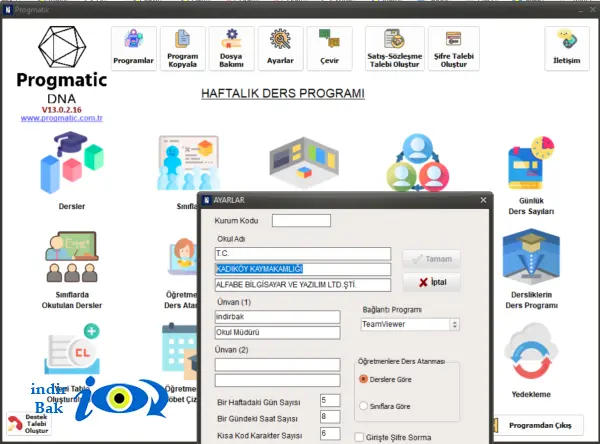
Task: Open the Programlar toolbar icon
Action: [x=134, y=48]
